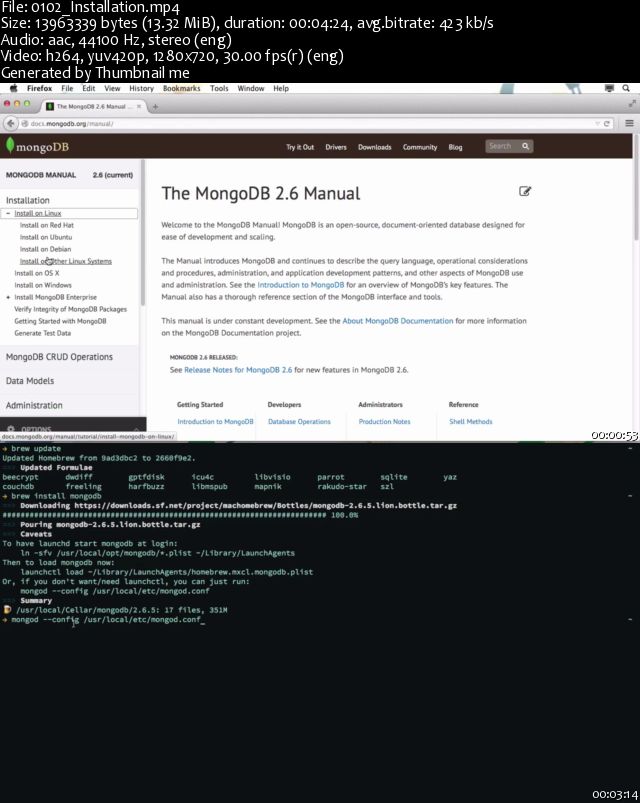Open Install on Linux link
The image size is (640, 803).
click(x=37, y=213)
